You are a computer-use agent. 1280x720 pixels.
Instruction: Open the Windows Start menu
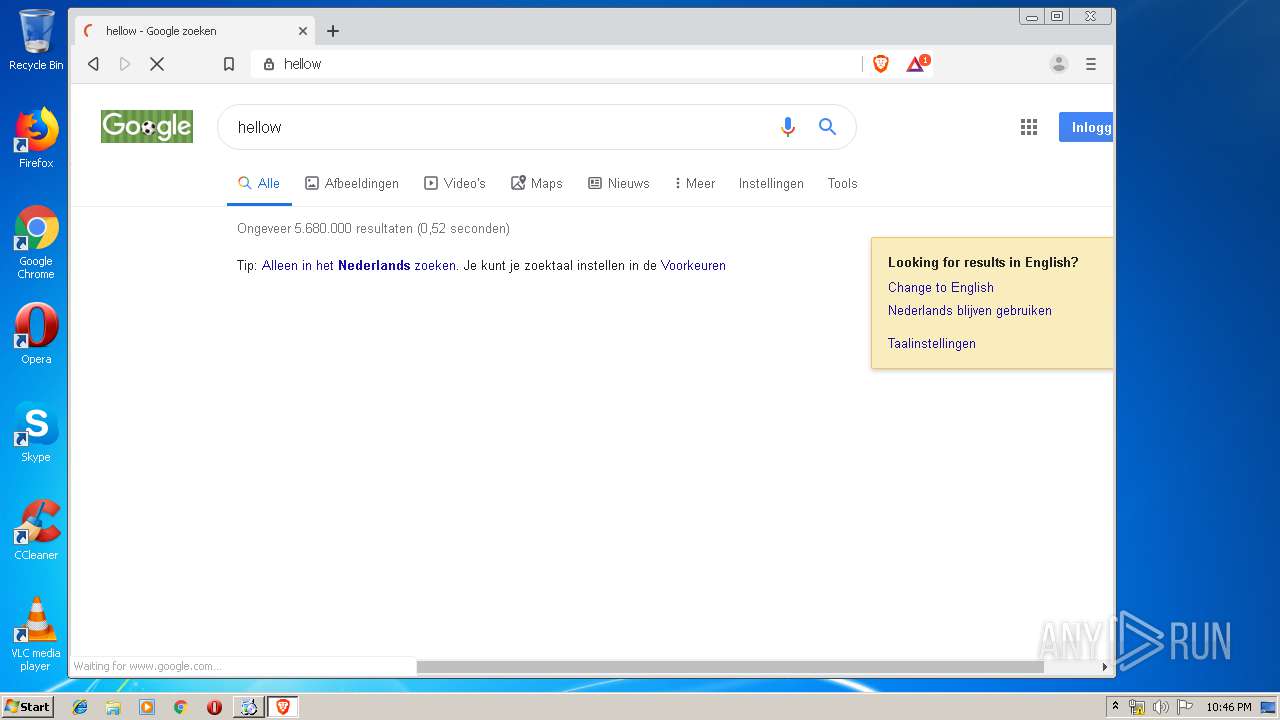click(27, 707)
